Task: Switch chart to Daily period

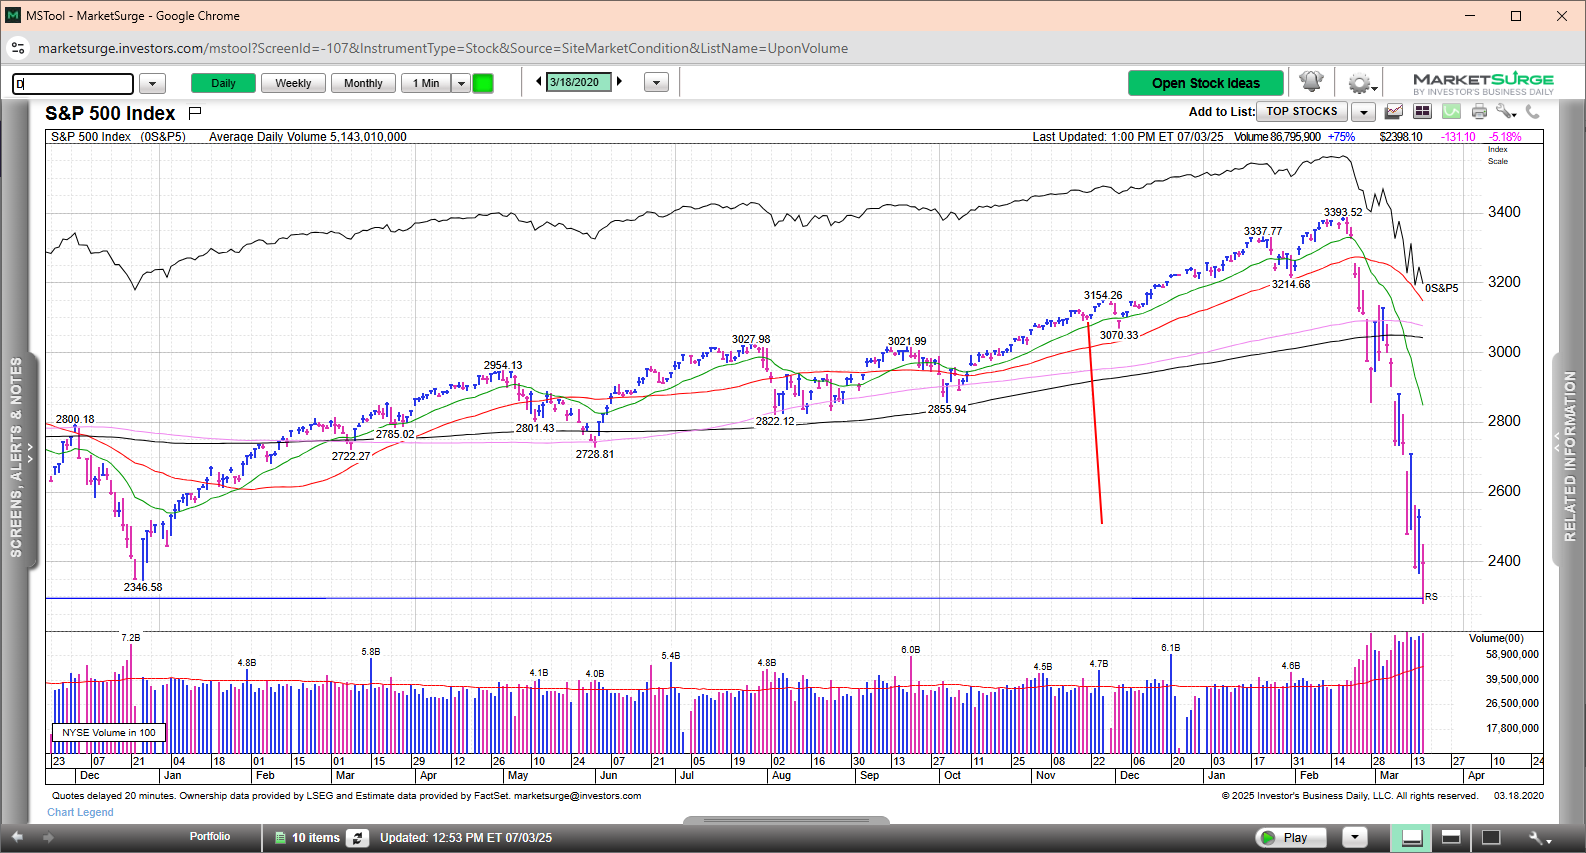Action: coord(223,83)
